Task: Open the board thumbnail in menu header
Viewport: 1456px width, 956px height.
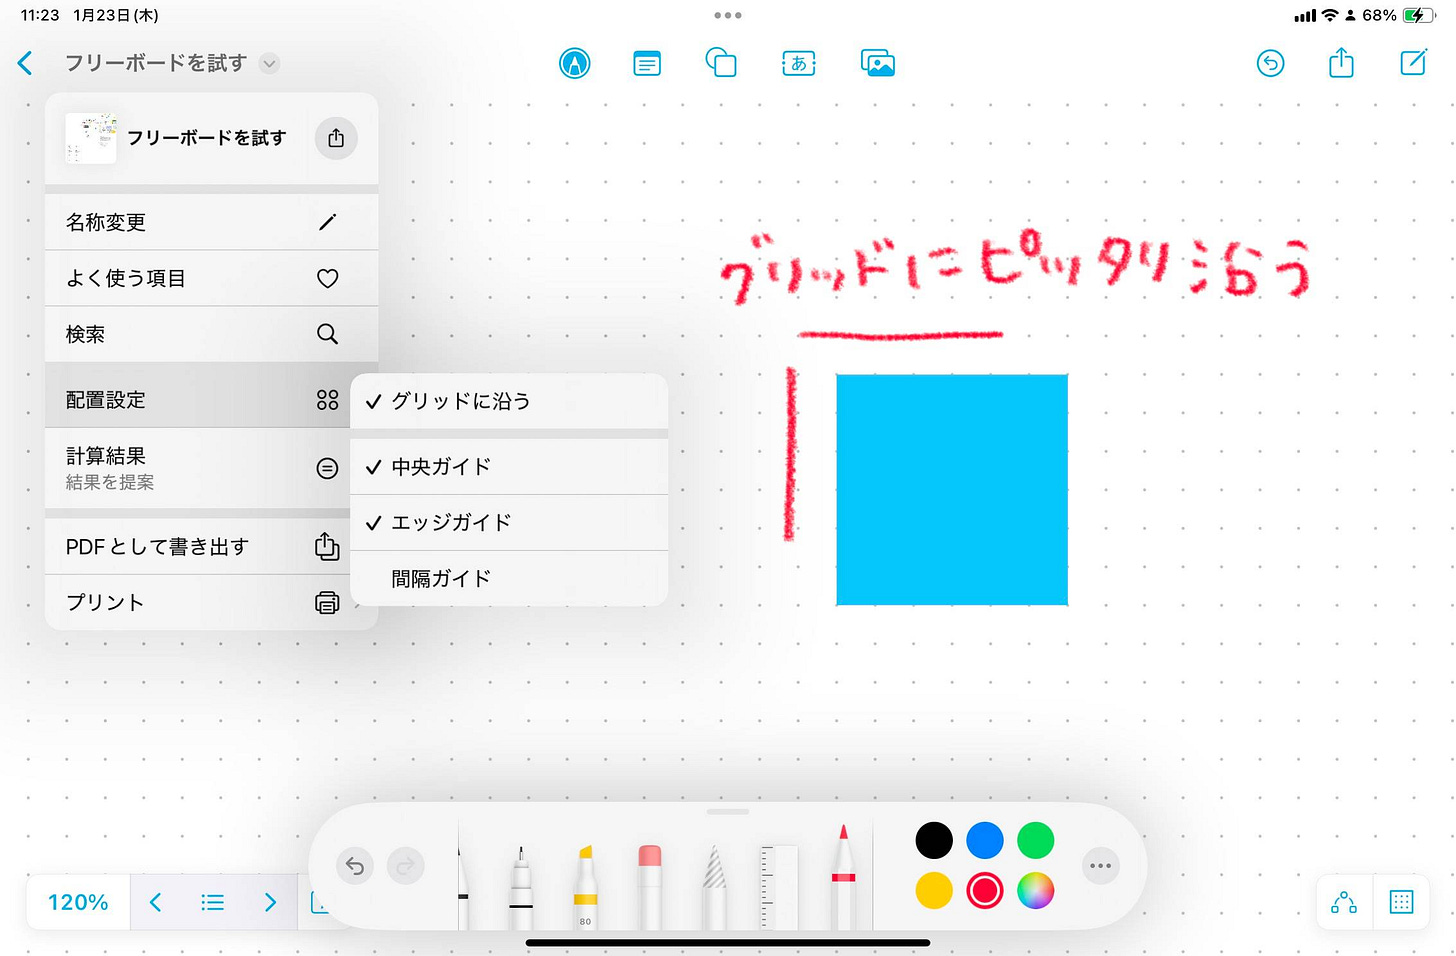Action: 91,138
